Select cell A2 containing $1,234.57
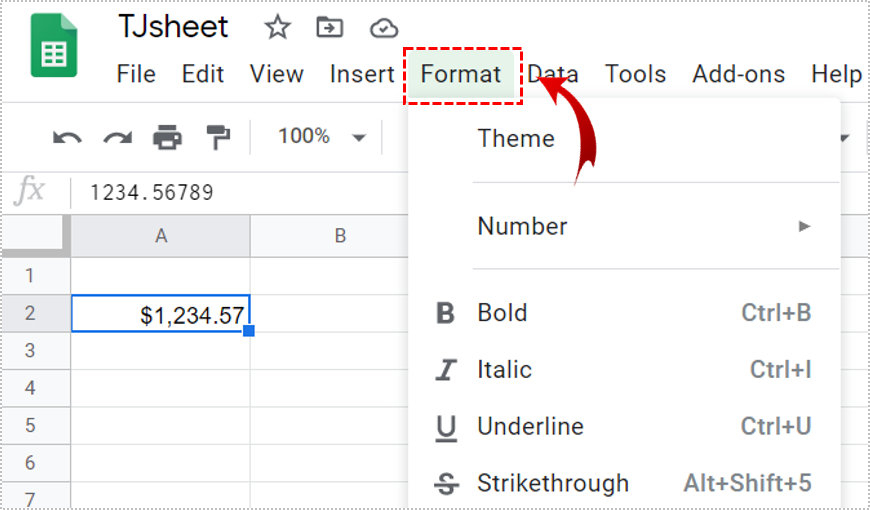870x510 pixels. click(x=160, y=314)
